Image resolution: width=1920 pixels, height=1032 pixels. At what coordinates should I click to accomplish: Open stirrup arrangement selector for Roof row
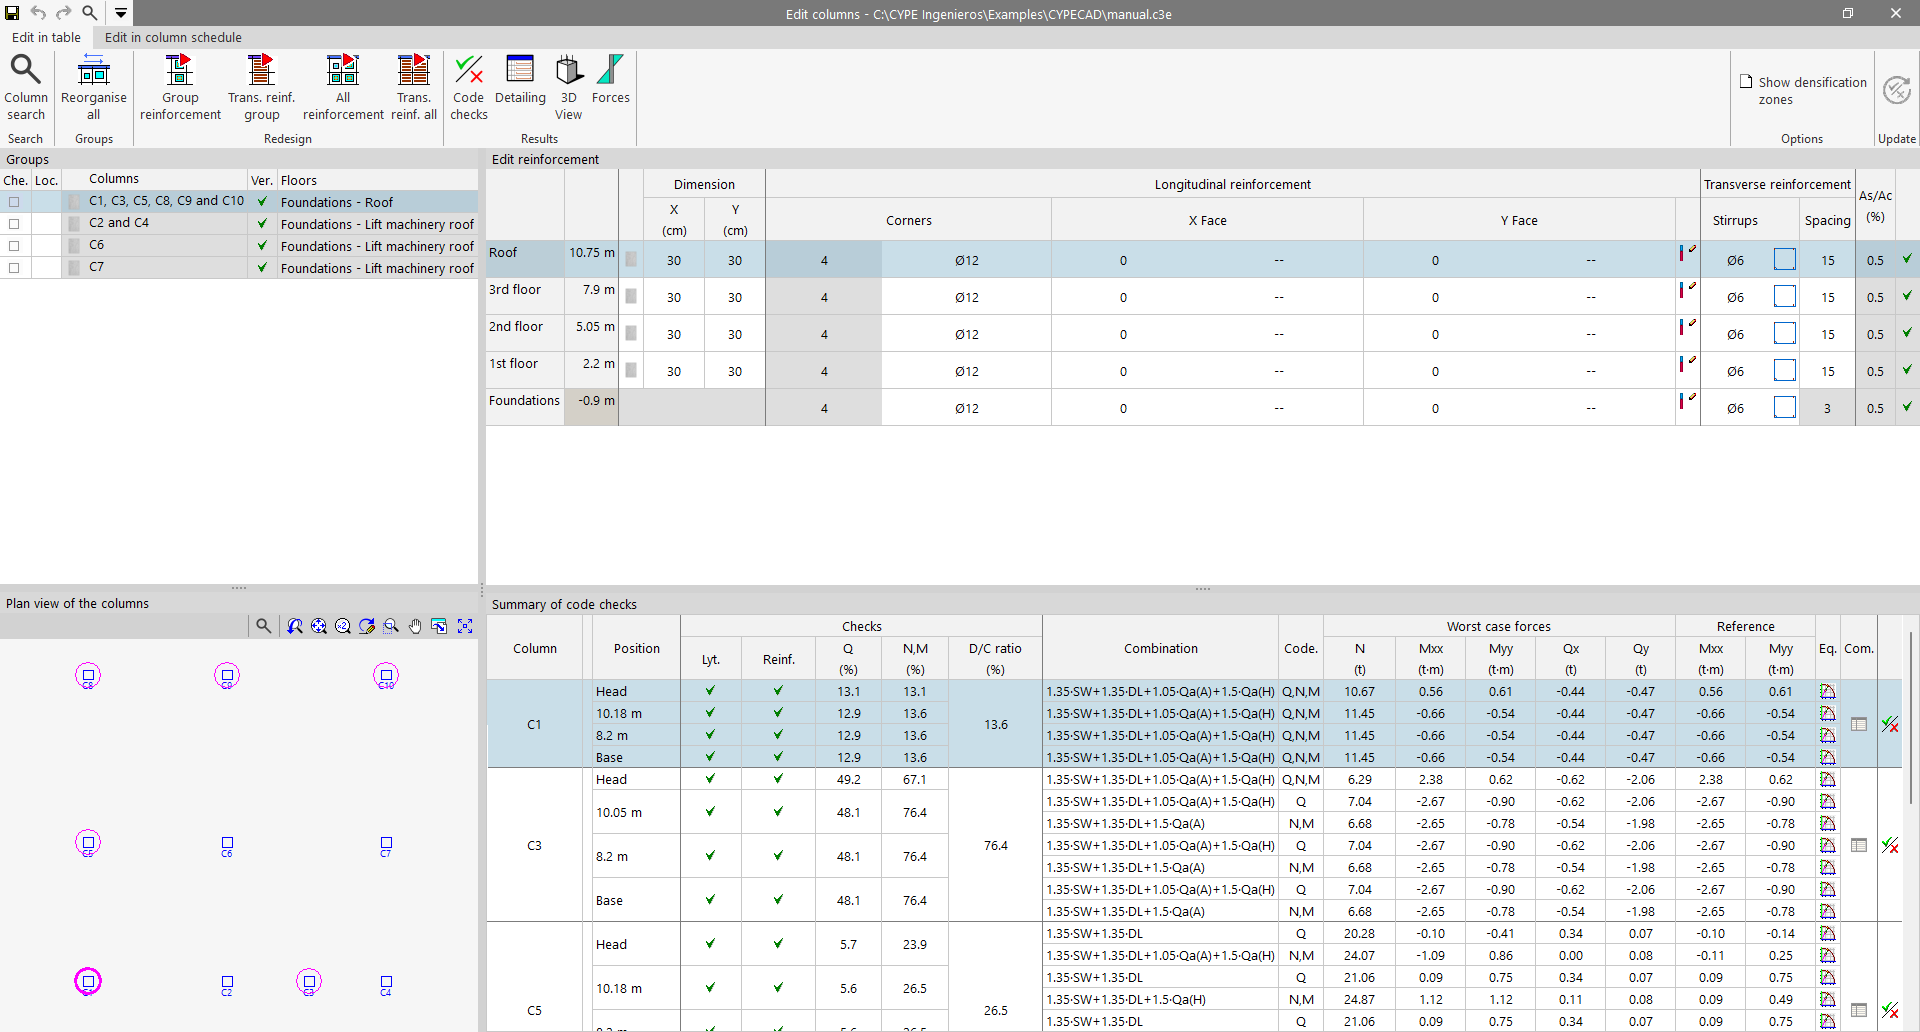pos(1784,260)
